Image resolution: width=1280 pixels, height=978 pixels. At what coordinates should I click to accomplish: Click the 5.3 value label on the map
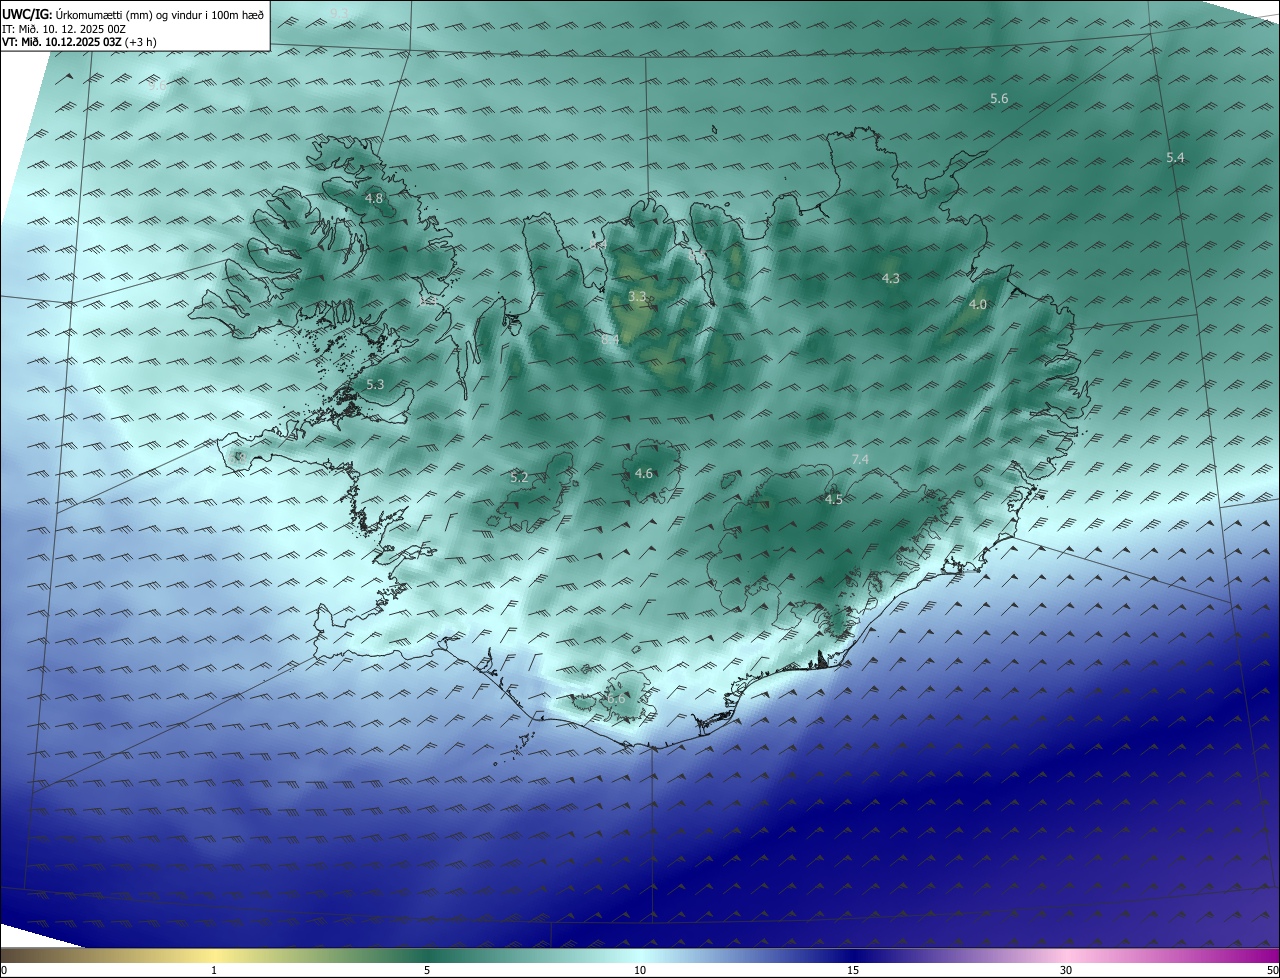375,384
